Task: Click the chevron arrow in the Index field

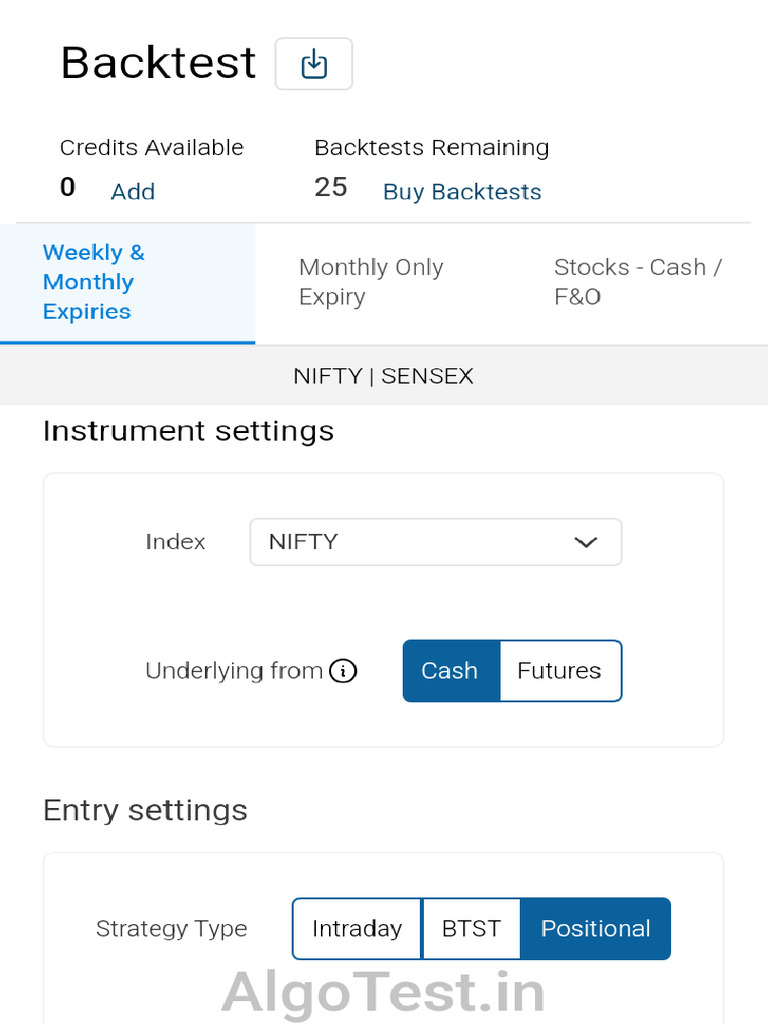Action: tap(585, 542)
